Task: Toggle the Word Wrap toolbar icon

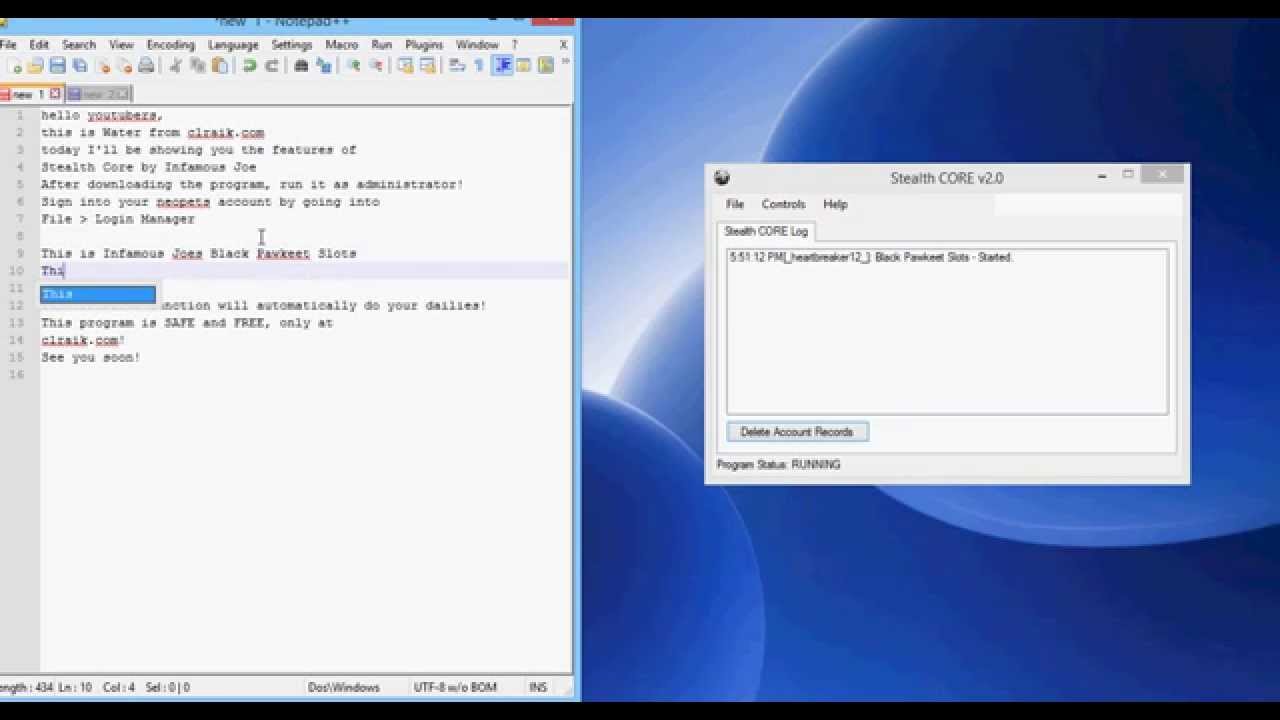Action: point(457,66)
